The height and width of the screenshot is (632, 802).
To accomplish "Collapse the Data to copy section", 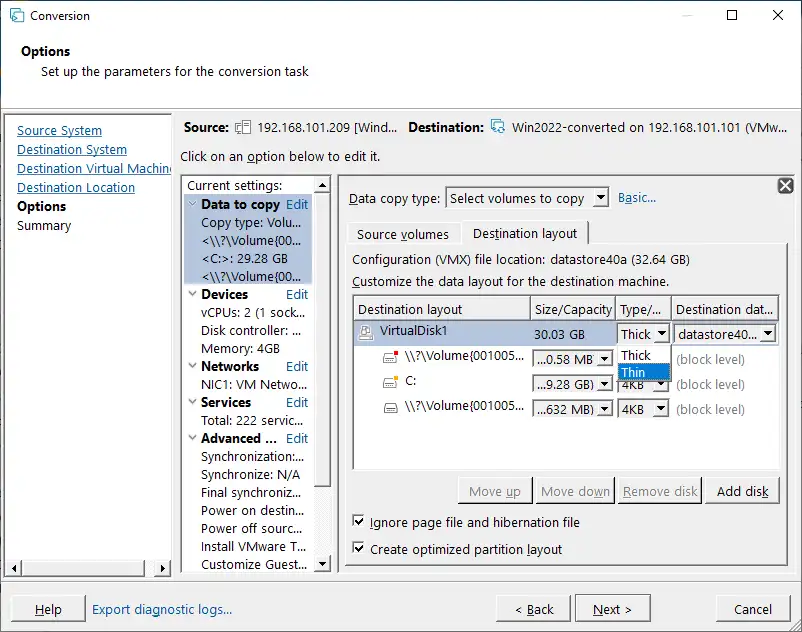I will 193,204.
